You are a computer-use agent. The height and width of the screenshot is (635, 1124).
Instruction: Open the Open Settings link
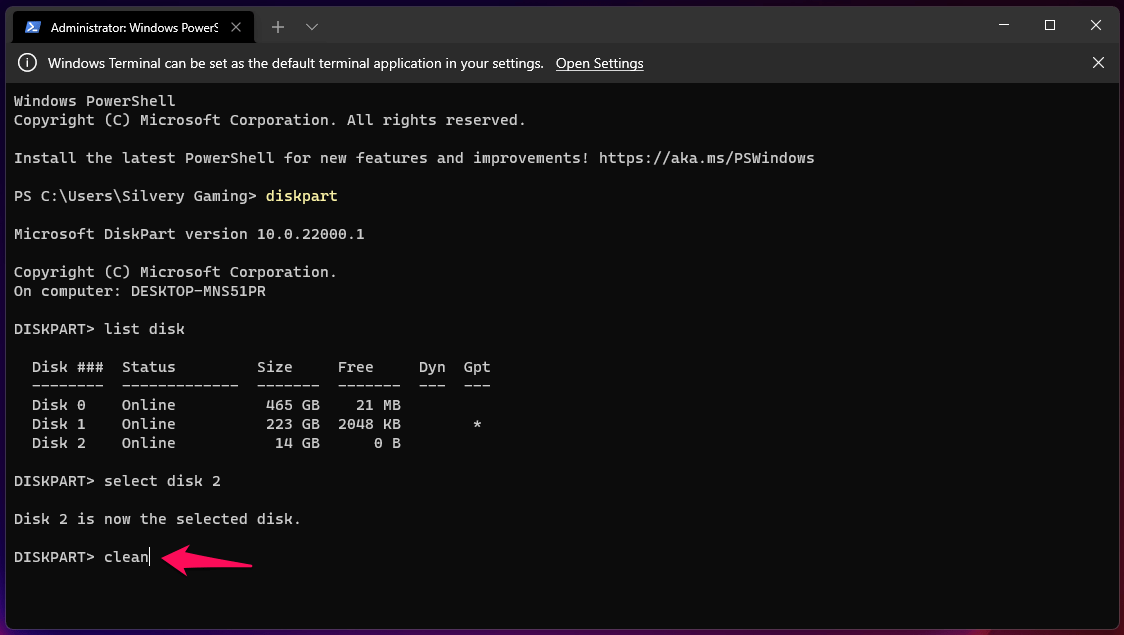point(599,63)
